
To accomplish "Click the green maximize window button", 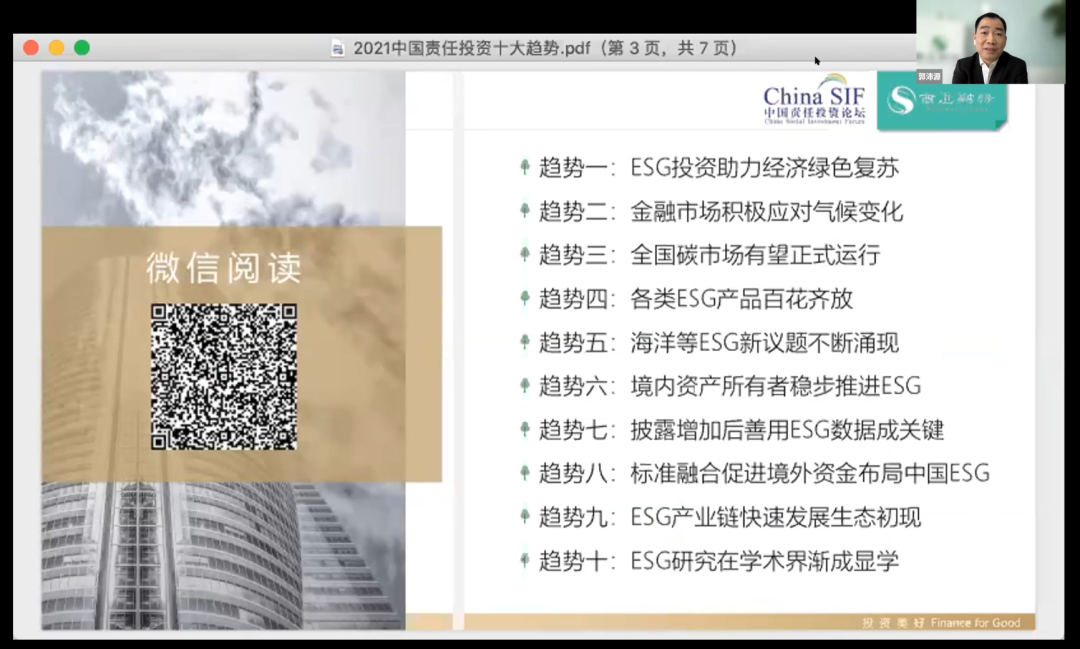I will [x=82, y=48].
